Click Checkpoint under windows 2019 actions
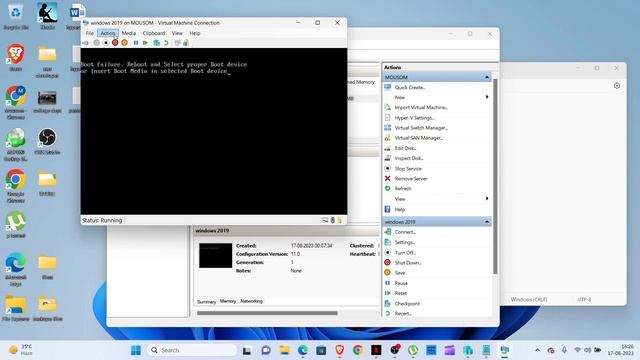The width and height of the screenshot is (640, 360). click(407, 304)
